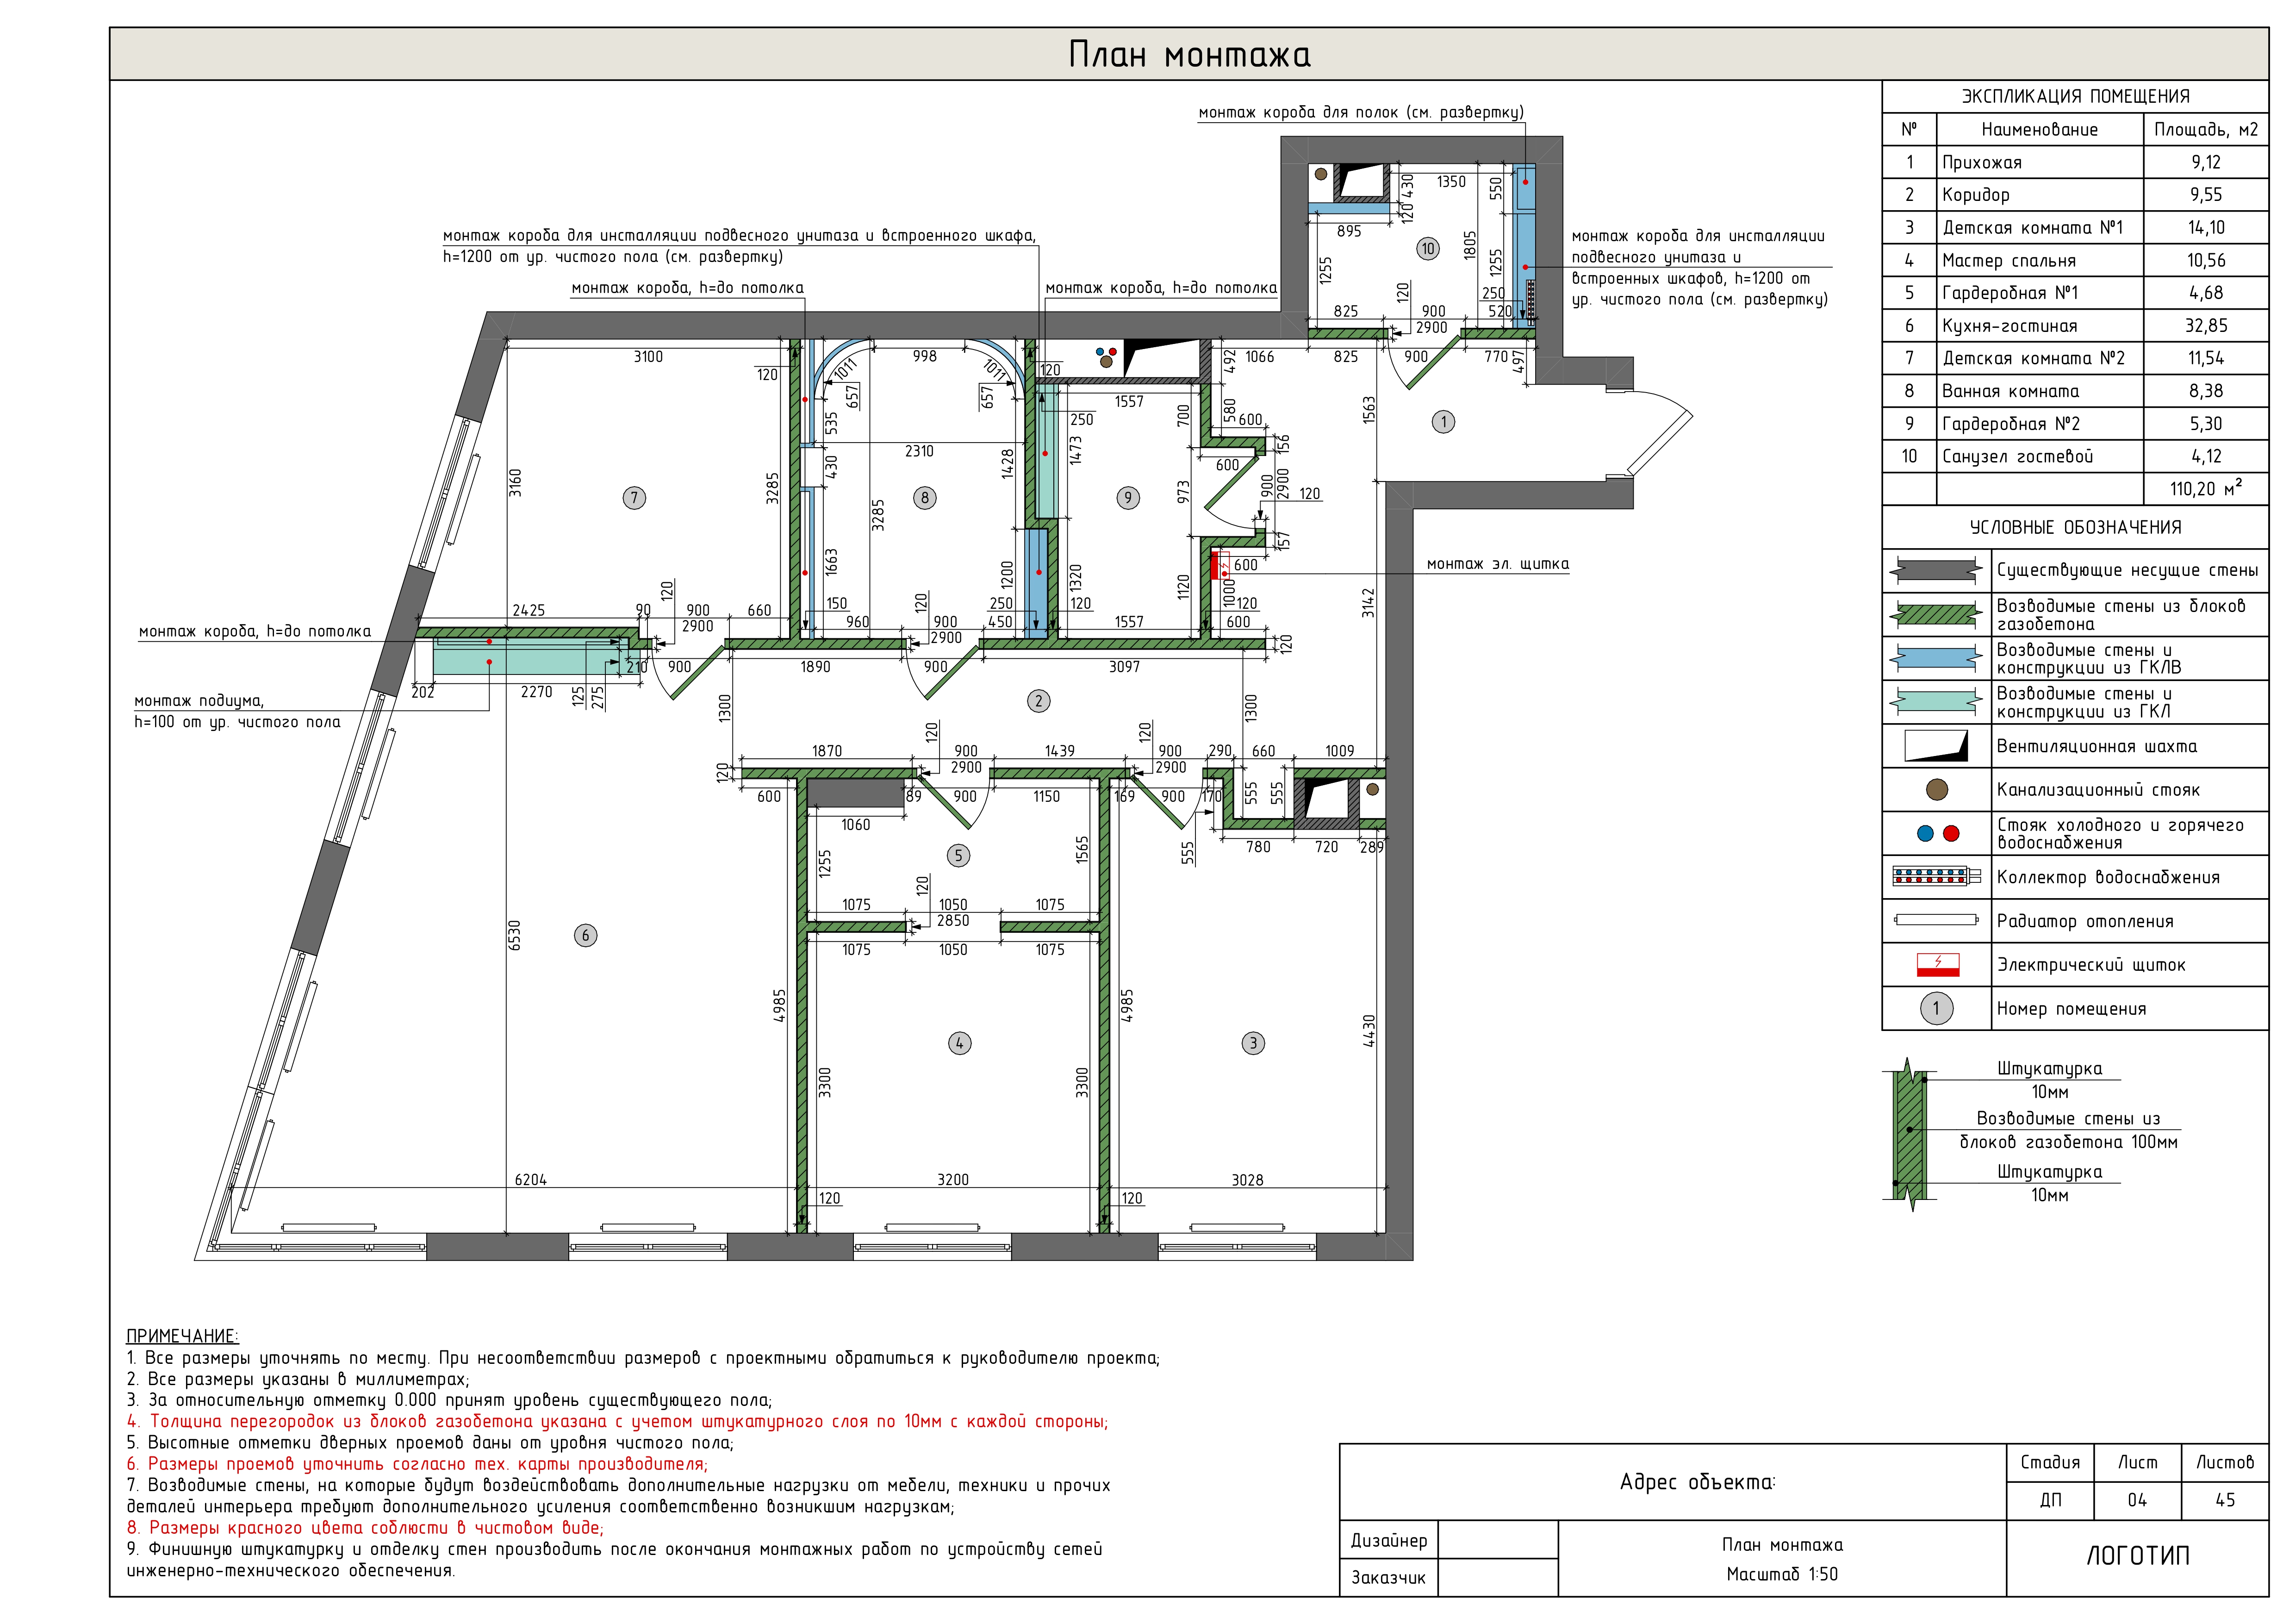Click the 'План монтажа' header title at top
This screenshot has height=1624, width=2296.
1189,54
